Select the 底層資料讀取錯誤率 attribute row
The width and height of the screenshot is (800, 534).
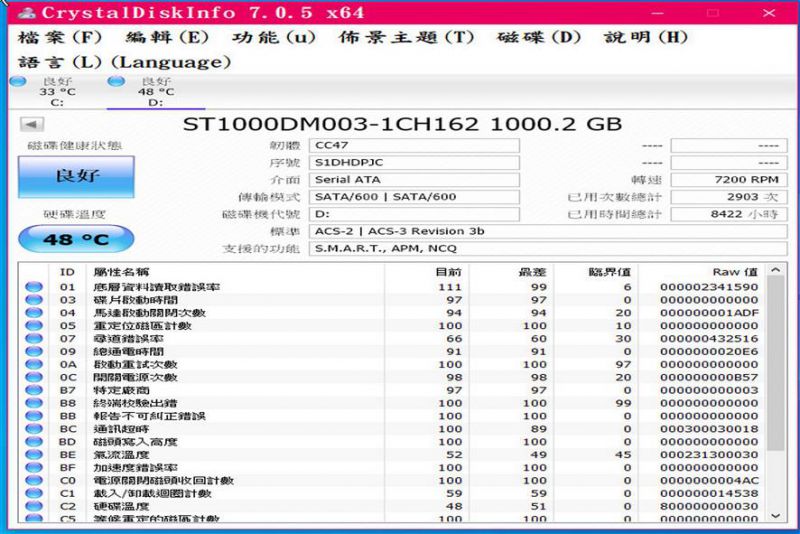pyautogui.click(x=392, y=287)
